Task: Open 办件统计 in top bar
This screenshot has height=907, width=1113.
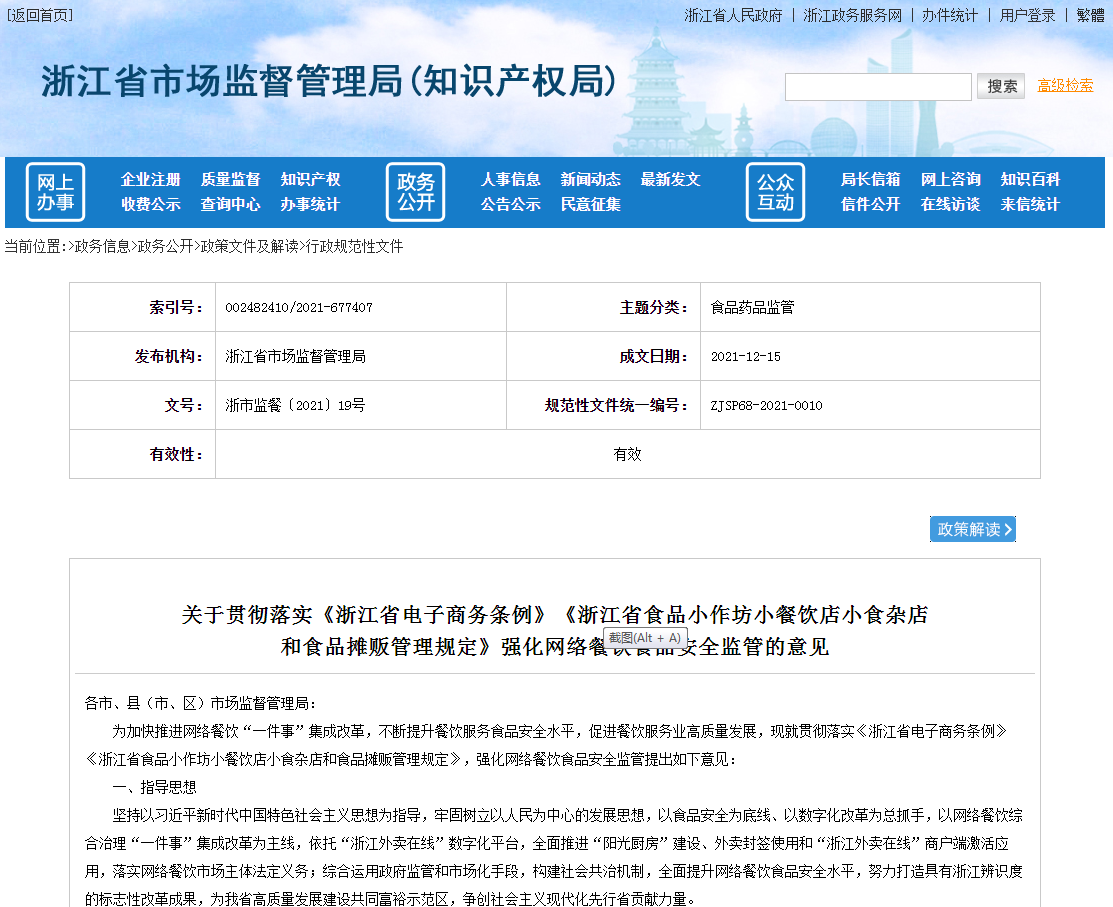Action: point(950,15)
